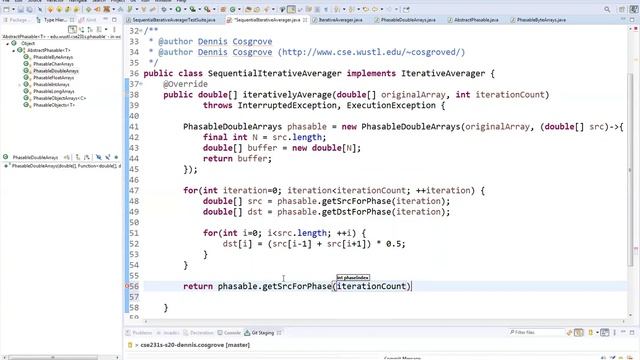Open SequentialIterativeAveragerTestSuite.java editor tab
This screenshot has height=360, width=640.
click(171, 20)
